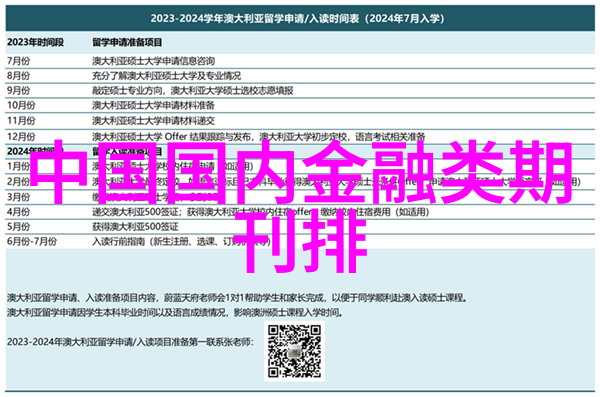The image size is (600, 397).
Task: Select '获得澳大利亚500签证' cell in 5月份 row
Action: (135, 227)
